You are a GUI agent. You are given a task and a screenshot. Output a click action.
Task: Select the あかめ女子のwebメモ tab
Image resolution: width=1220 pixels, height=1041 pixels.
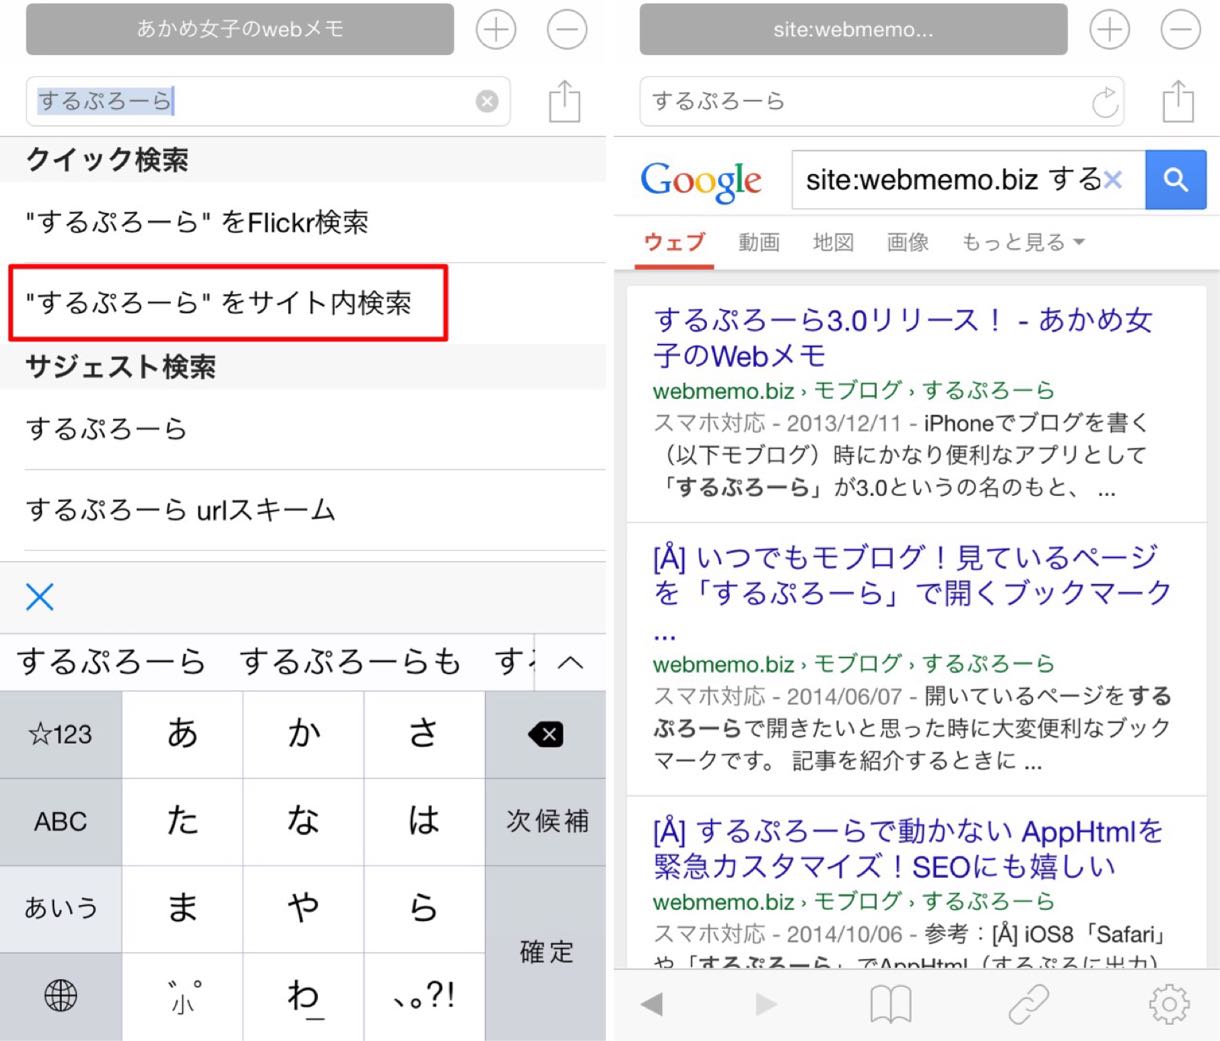(x=240, y=30)
